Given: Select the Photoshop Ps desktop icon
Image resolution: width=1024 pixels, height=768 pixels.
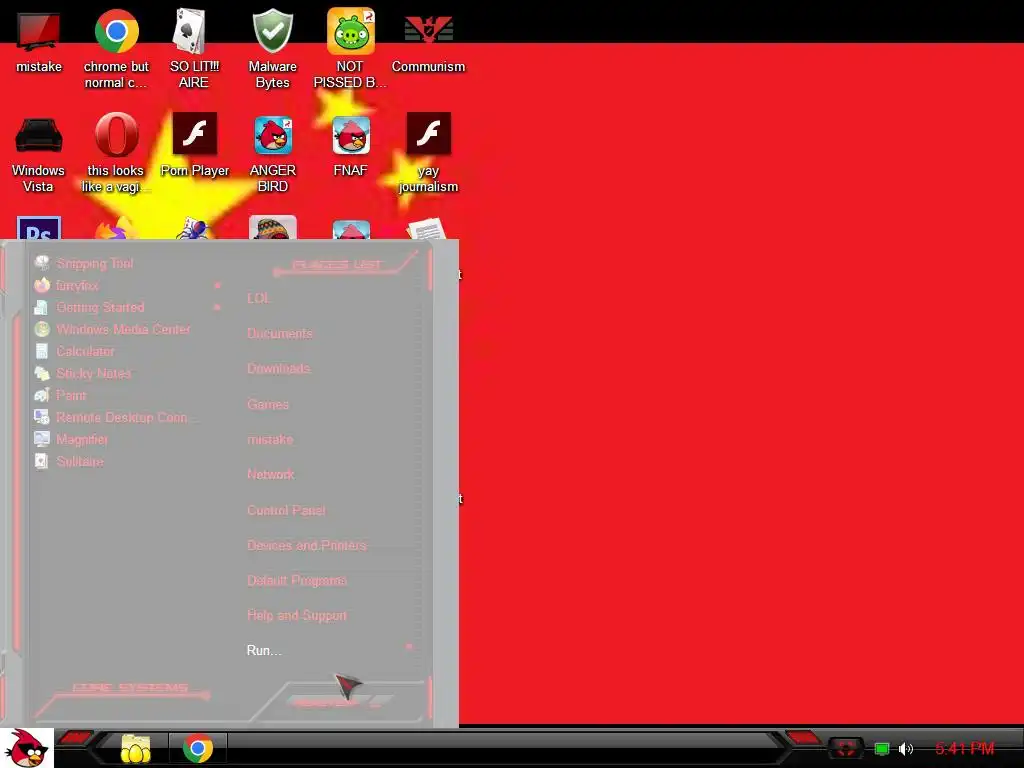Looking at the screenshot, I should [39, 229].
